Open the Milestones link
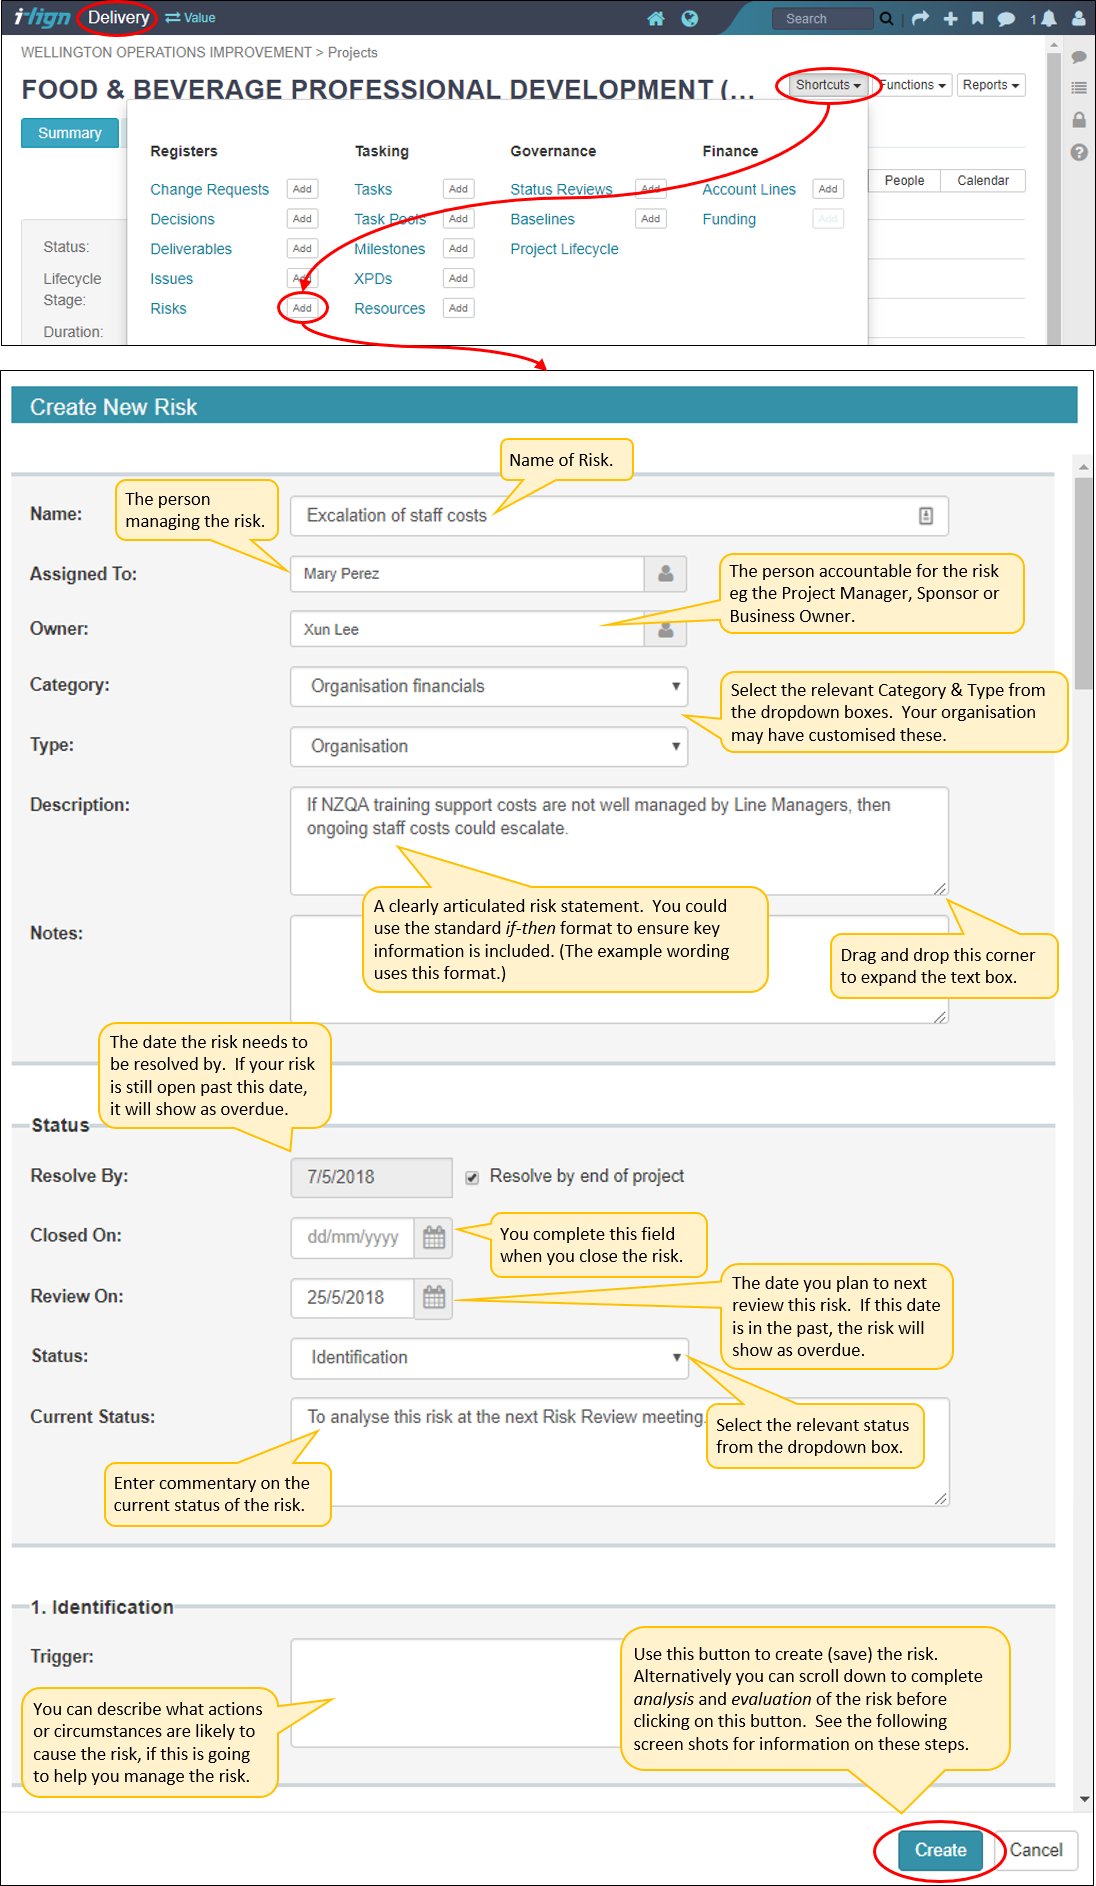Image resolution: width=1096 pixels, height=1886 pixels. [x=389, y=250]
